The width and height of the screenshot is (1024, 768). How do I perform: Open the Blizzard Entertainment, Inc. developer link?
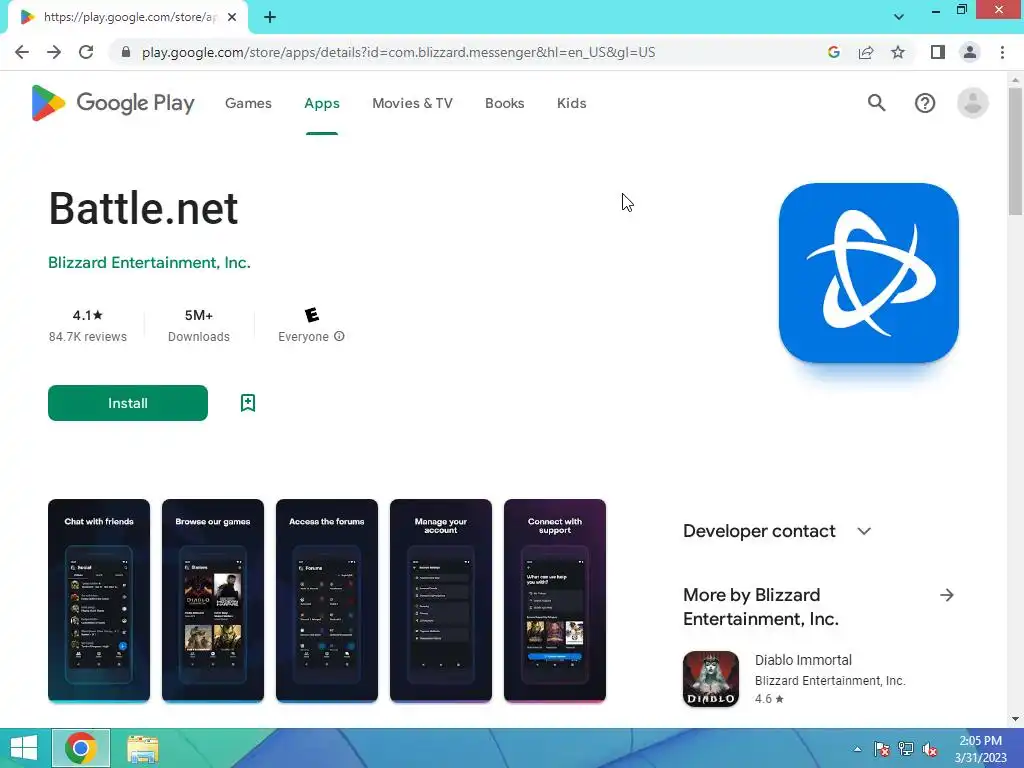[x=149, y=263]
